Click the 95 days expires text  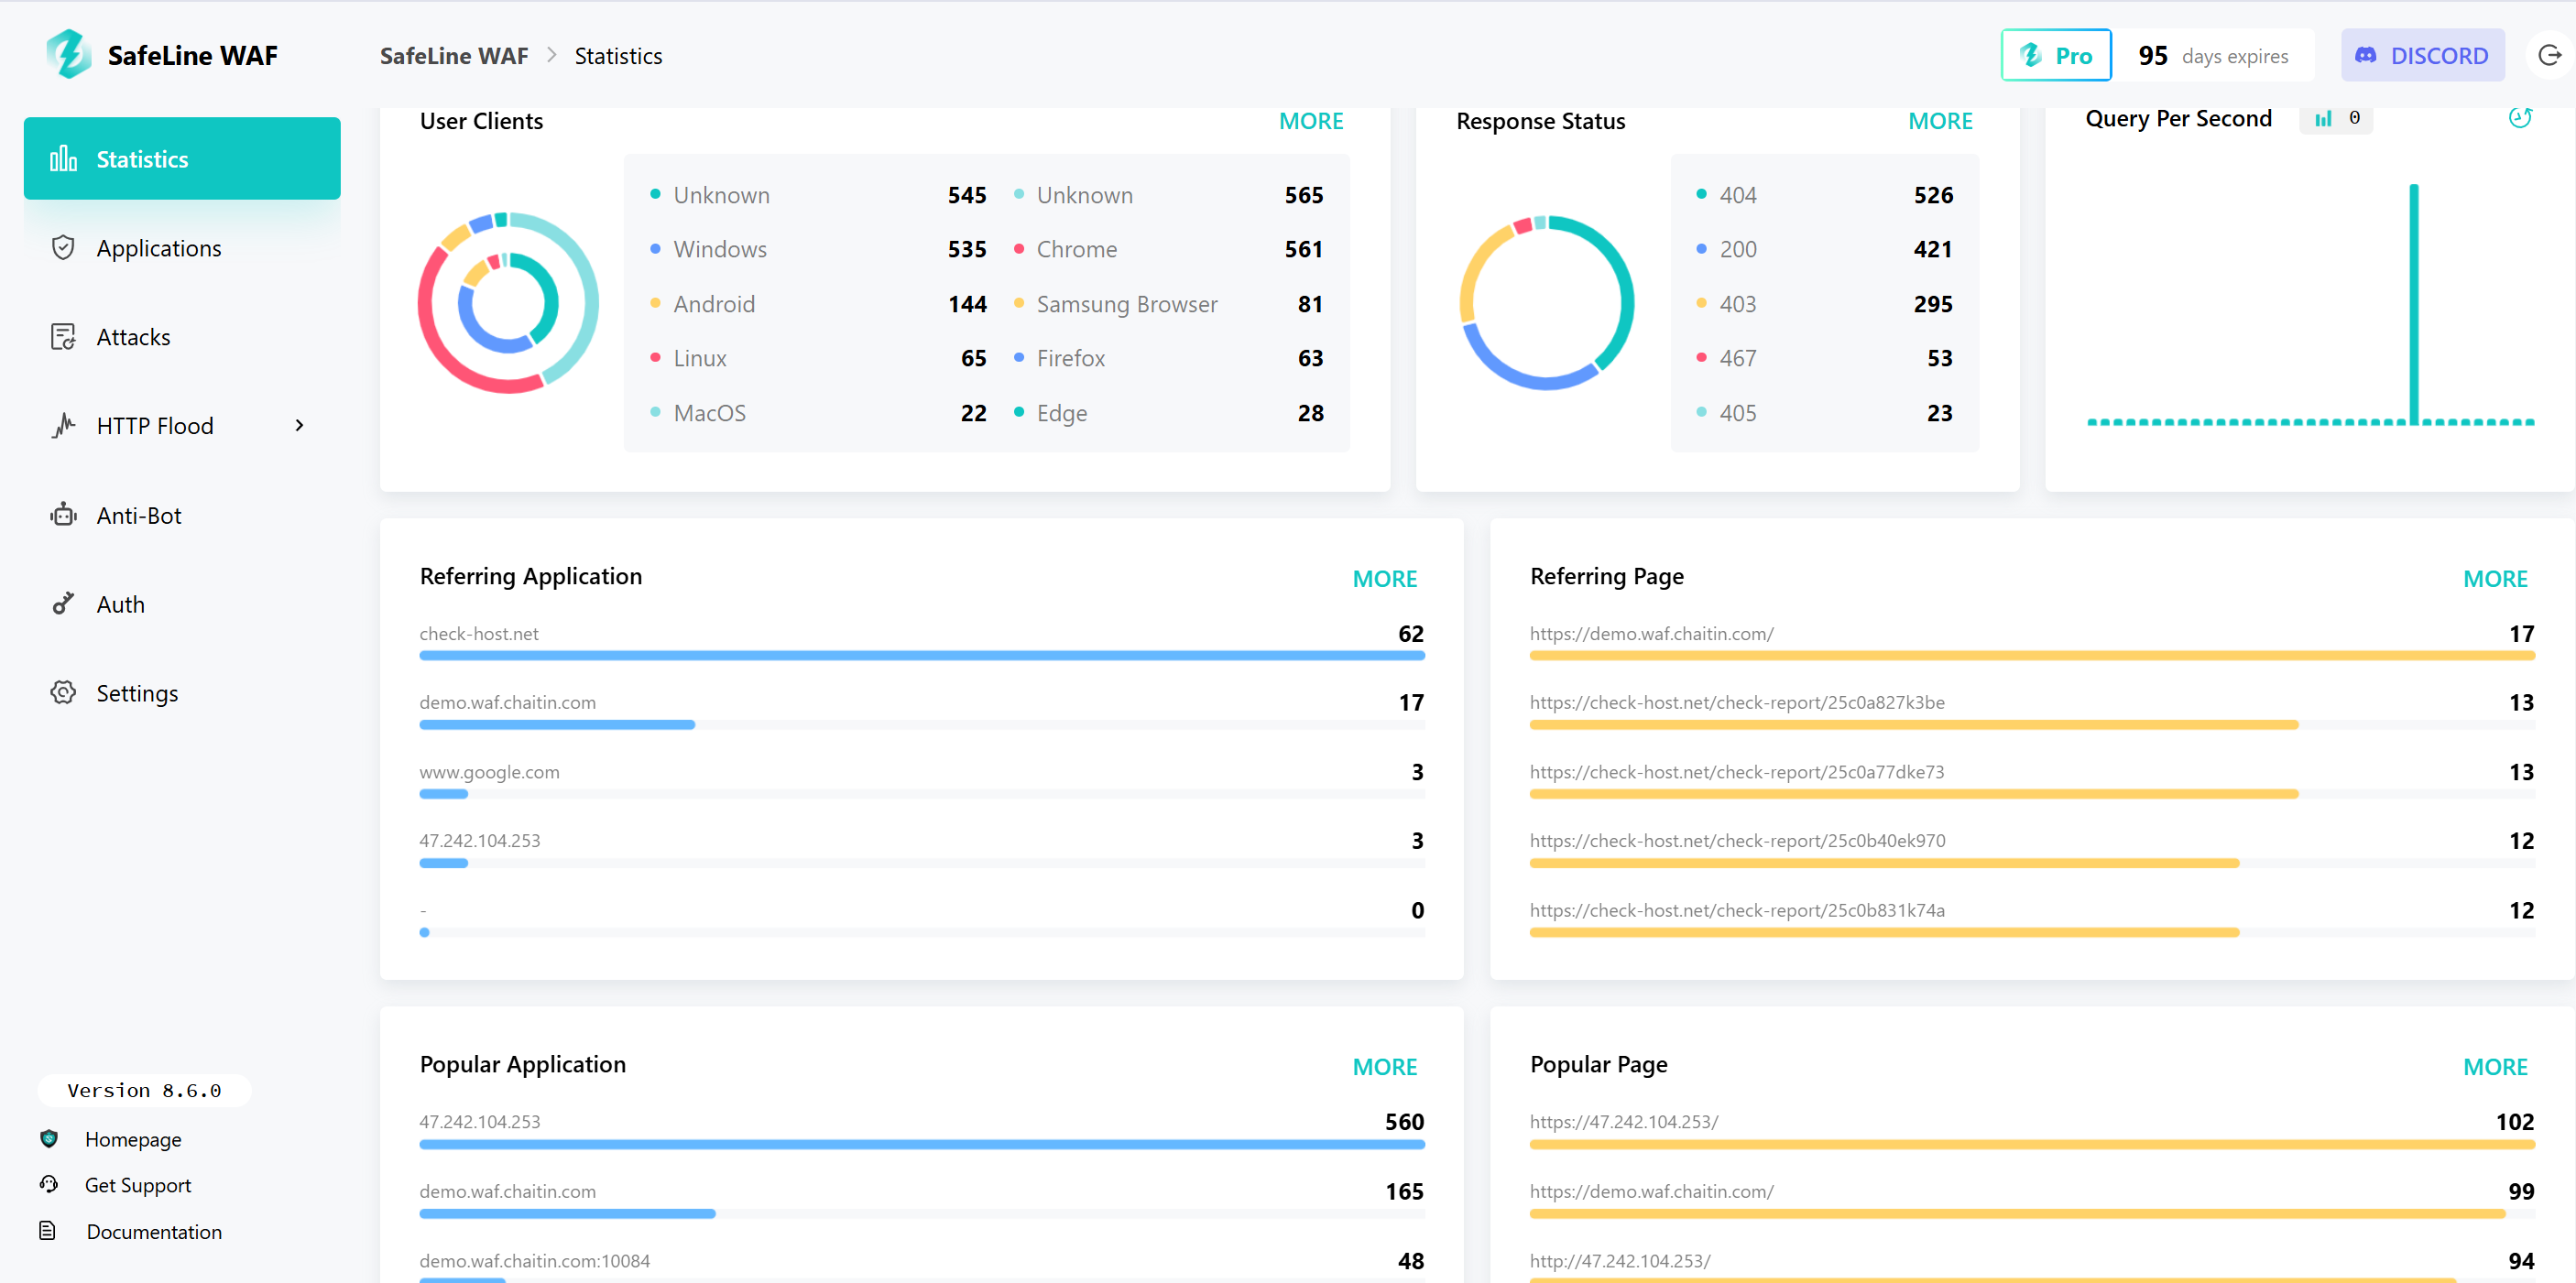point(2212,55)
